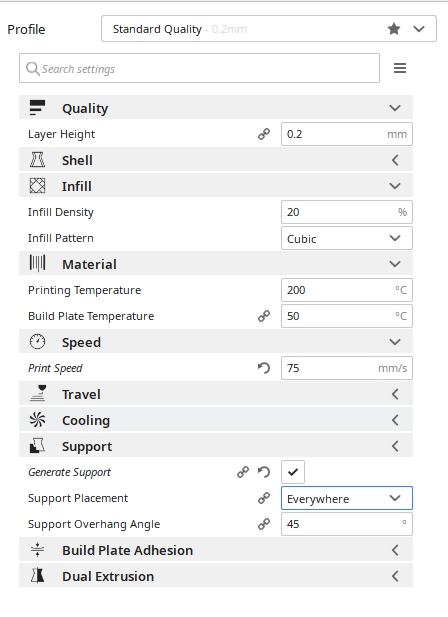The width and height of the screenshot is (448, 617).
Task: Click the Layer Height setting label
Action: tap(61, 134)
